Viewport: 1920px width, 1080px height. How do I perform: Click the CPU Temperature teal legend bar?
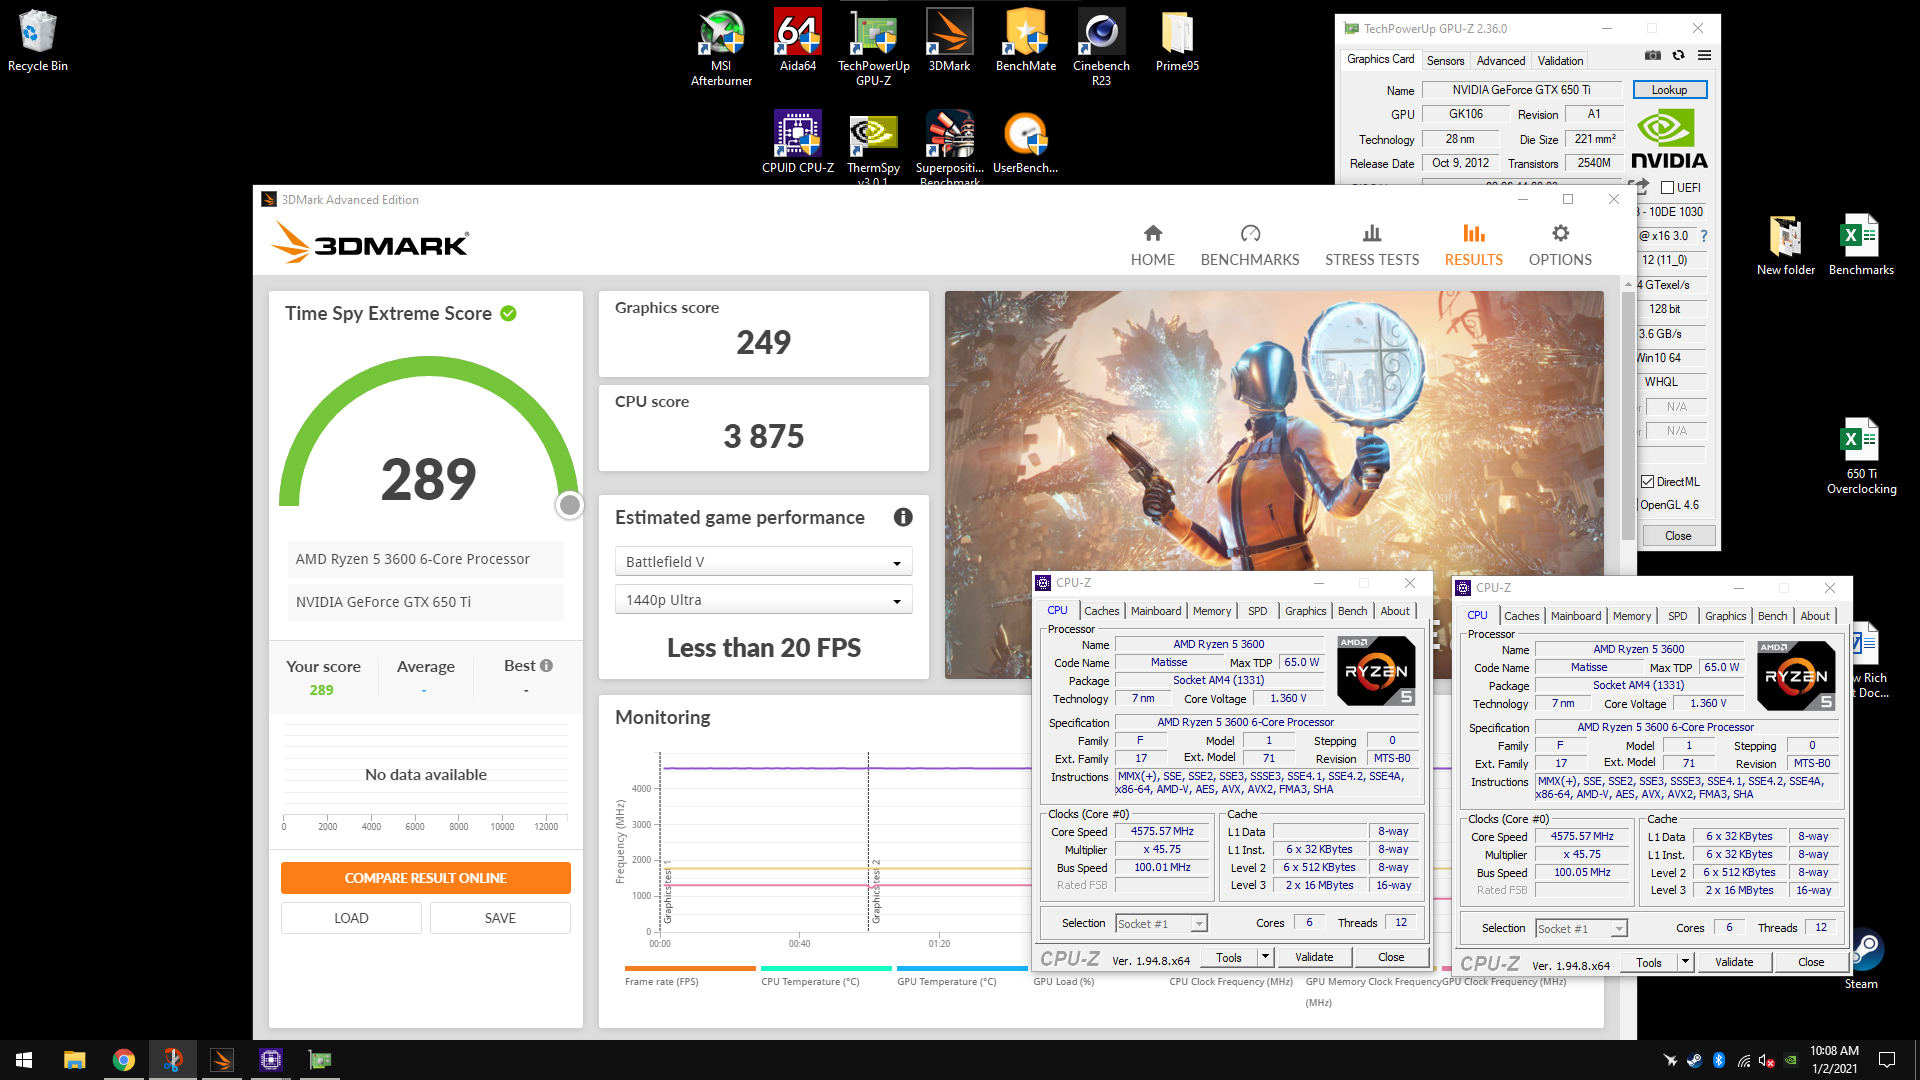826,968
